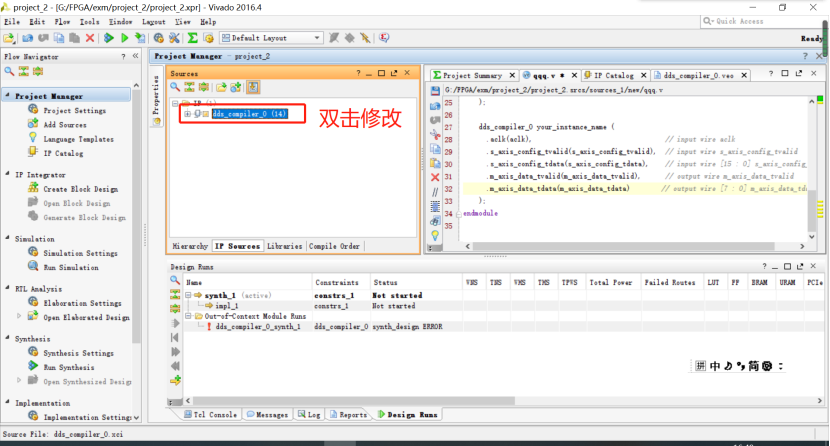Screen dimensions: 830x446
Task: Open the Flow menu
Action: pos(62,22)
